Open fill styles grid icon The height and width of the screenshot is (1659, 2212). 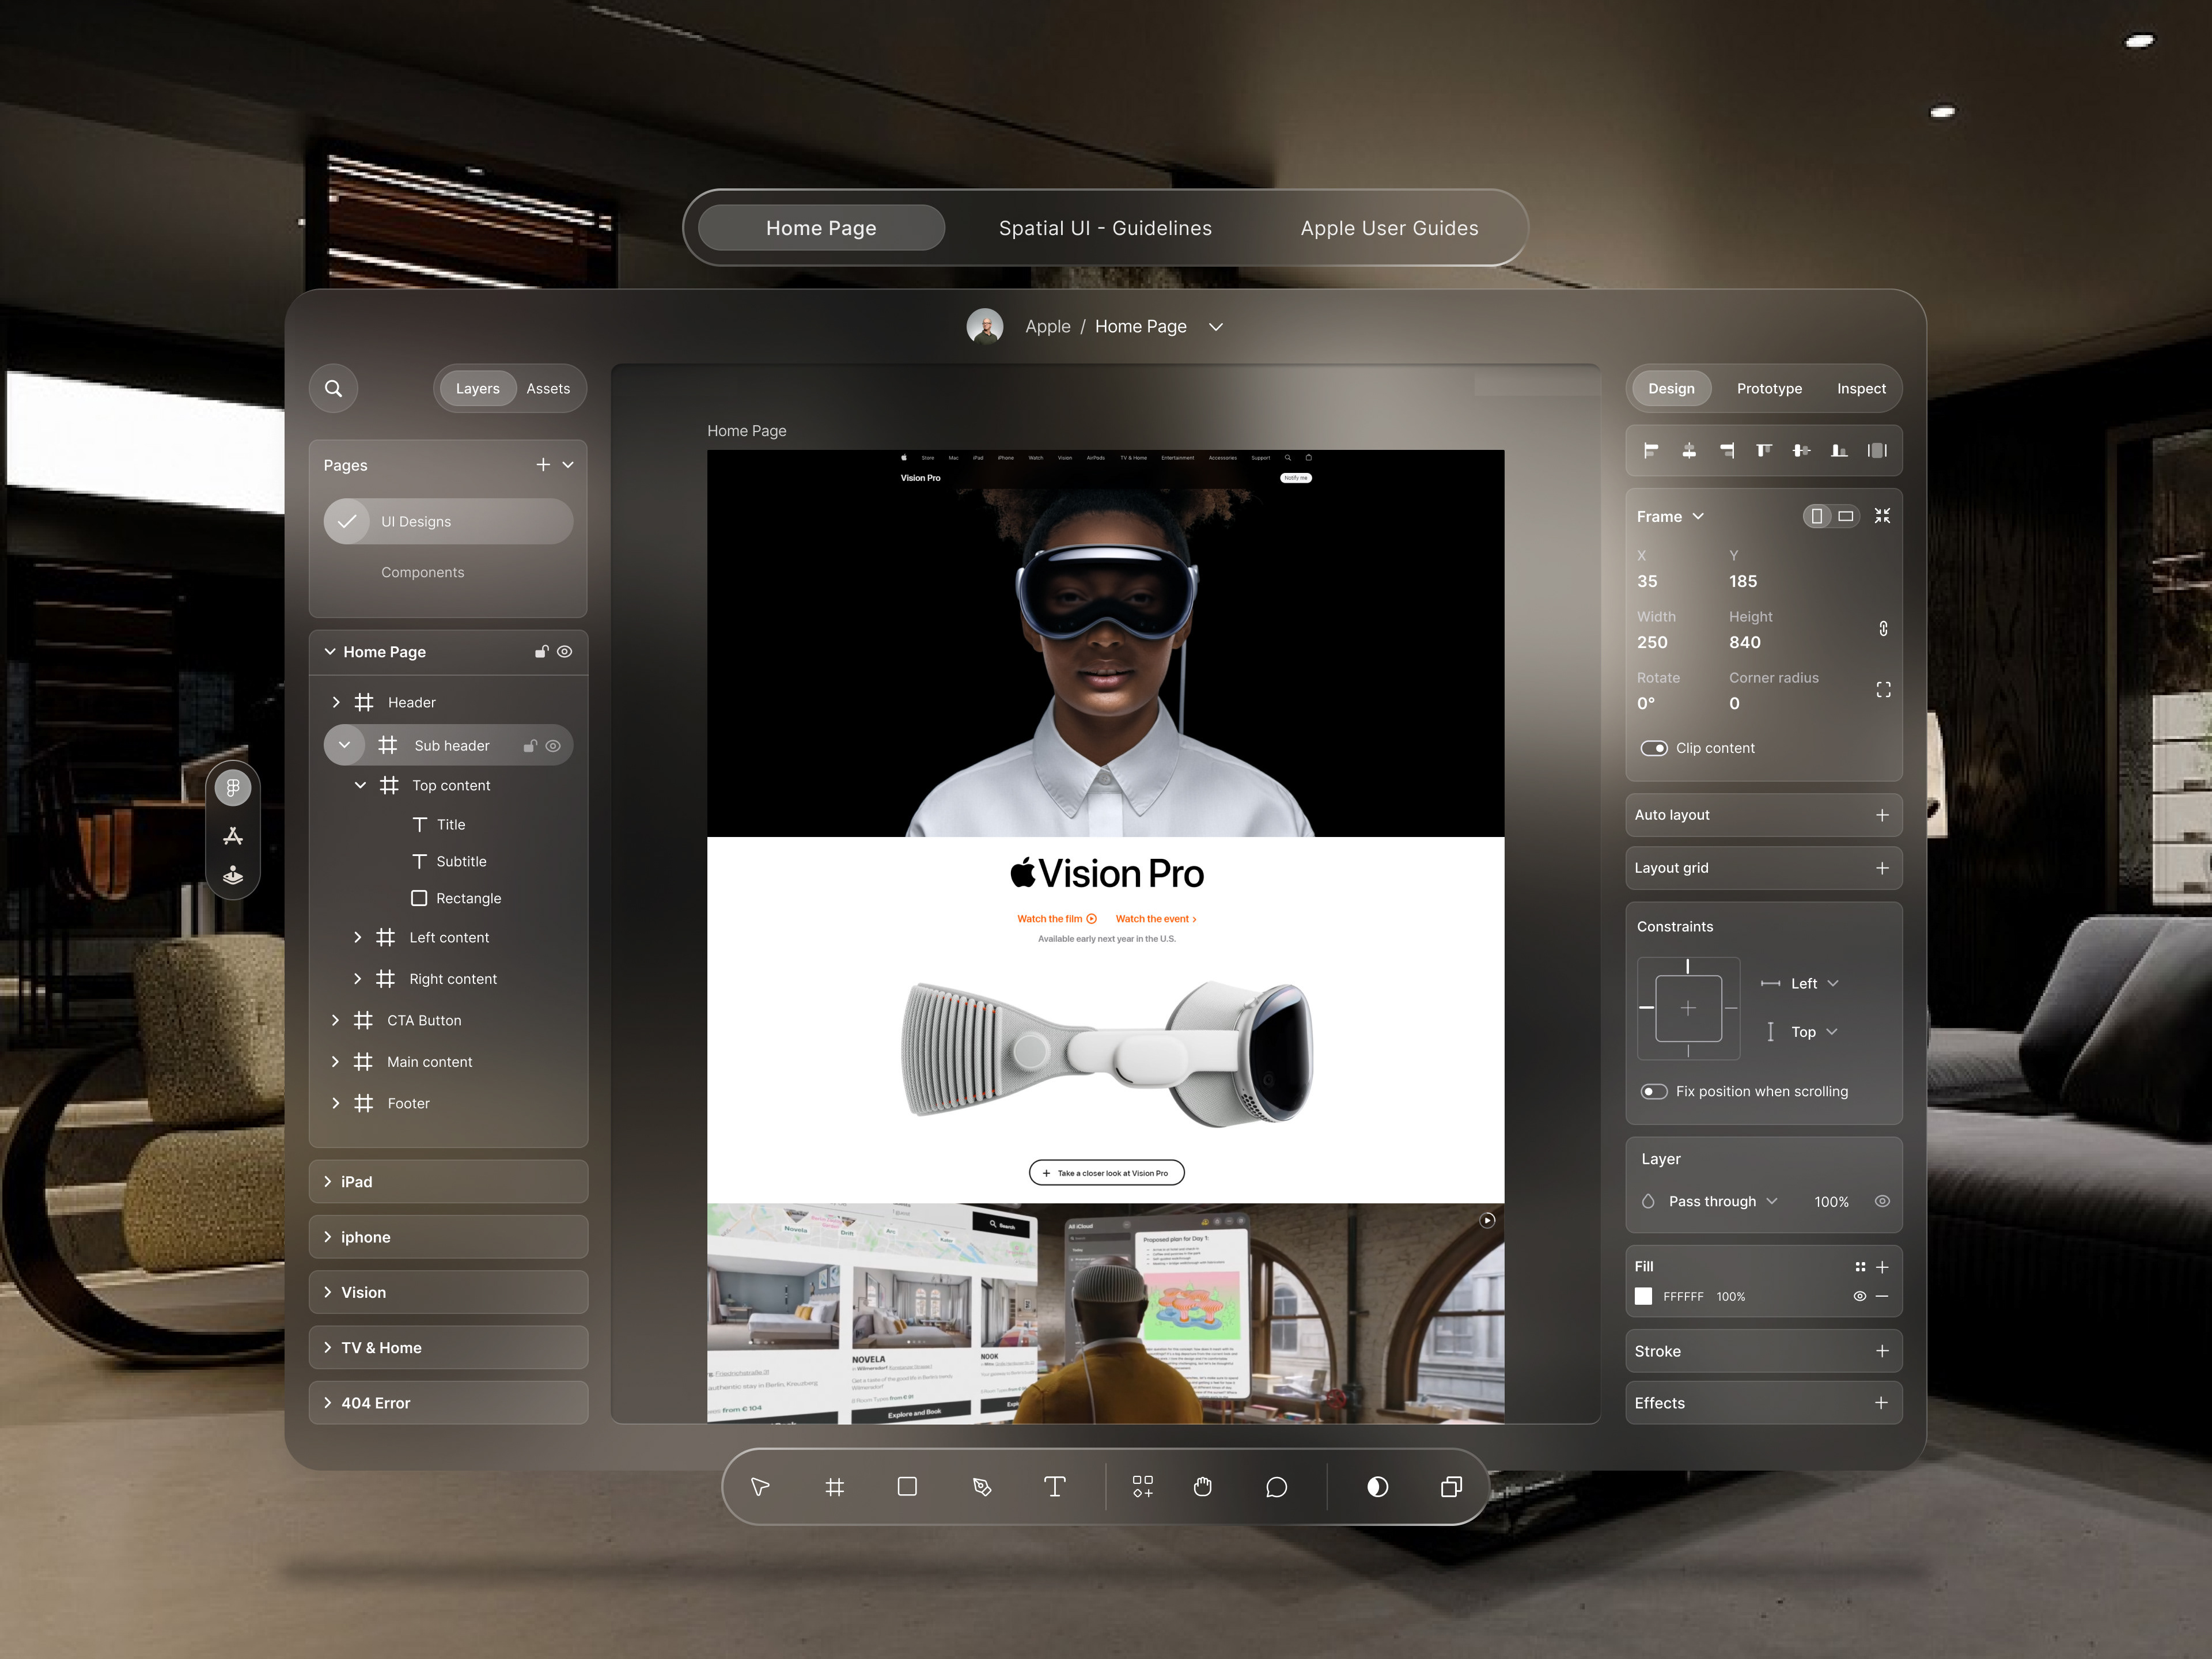click(1860, 1267)
